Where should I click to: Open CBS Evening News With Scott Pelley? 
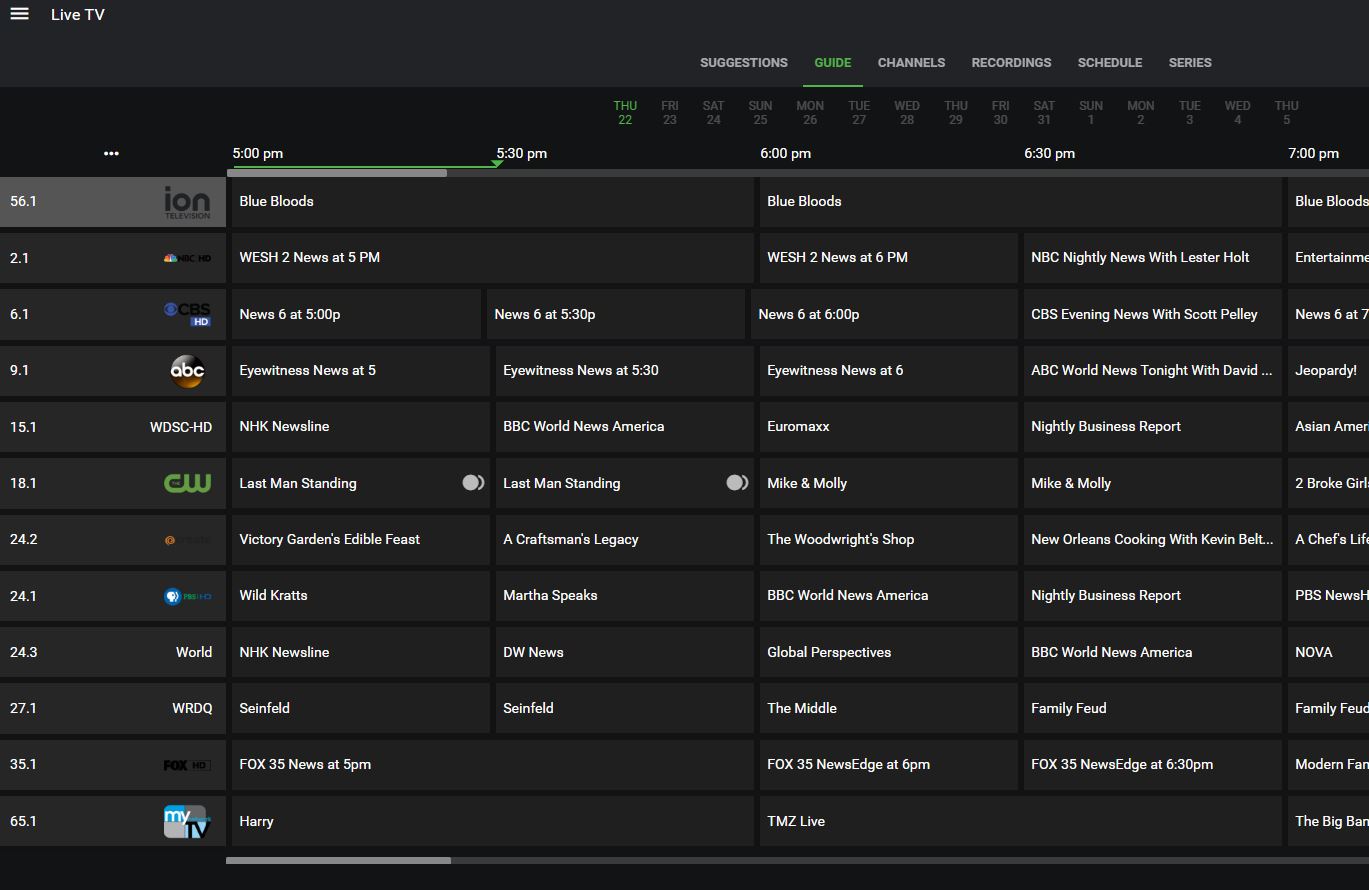(x=1152, y=314)
